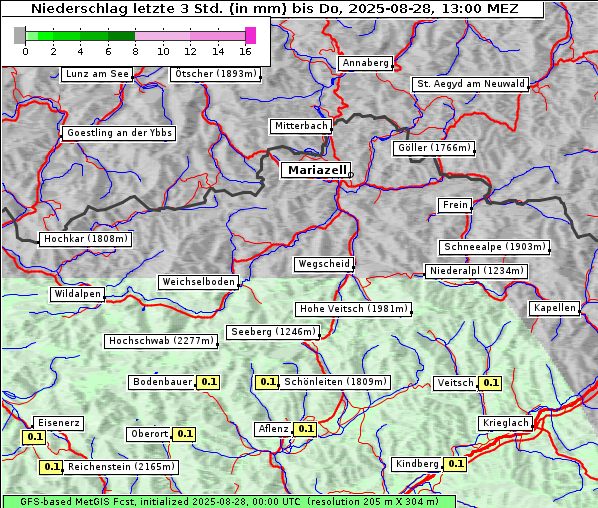
Task: Click the 0.1 value beside Veitsch
Action: coord(490,383)
